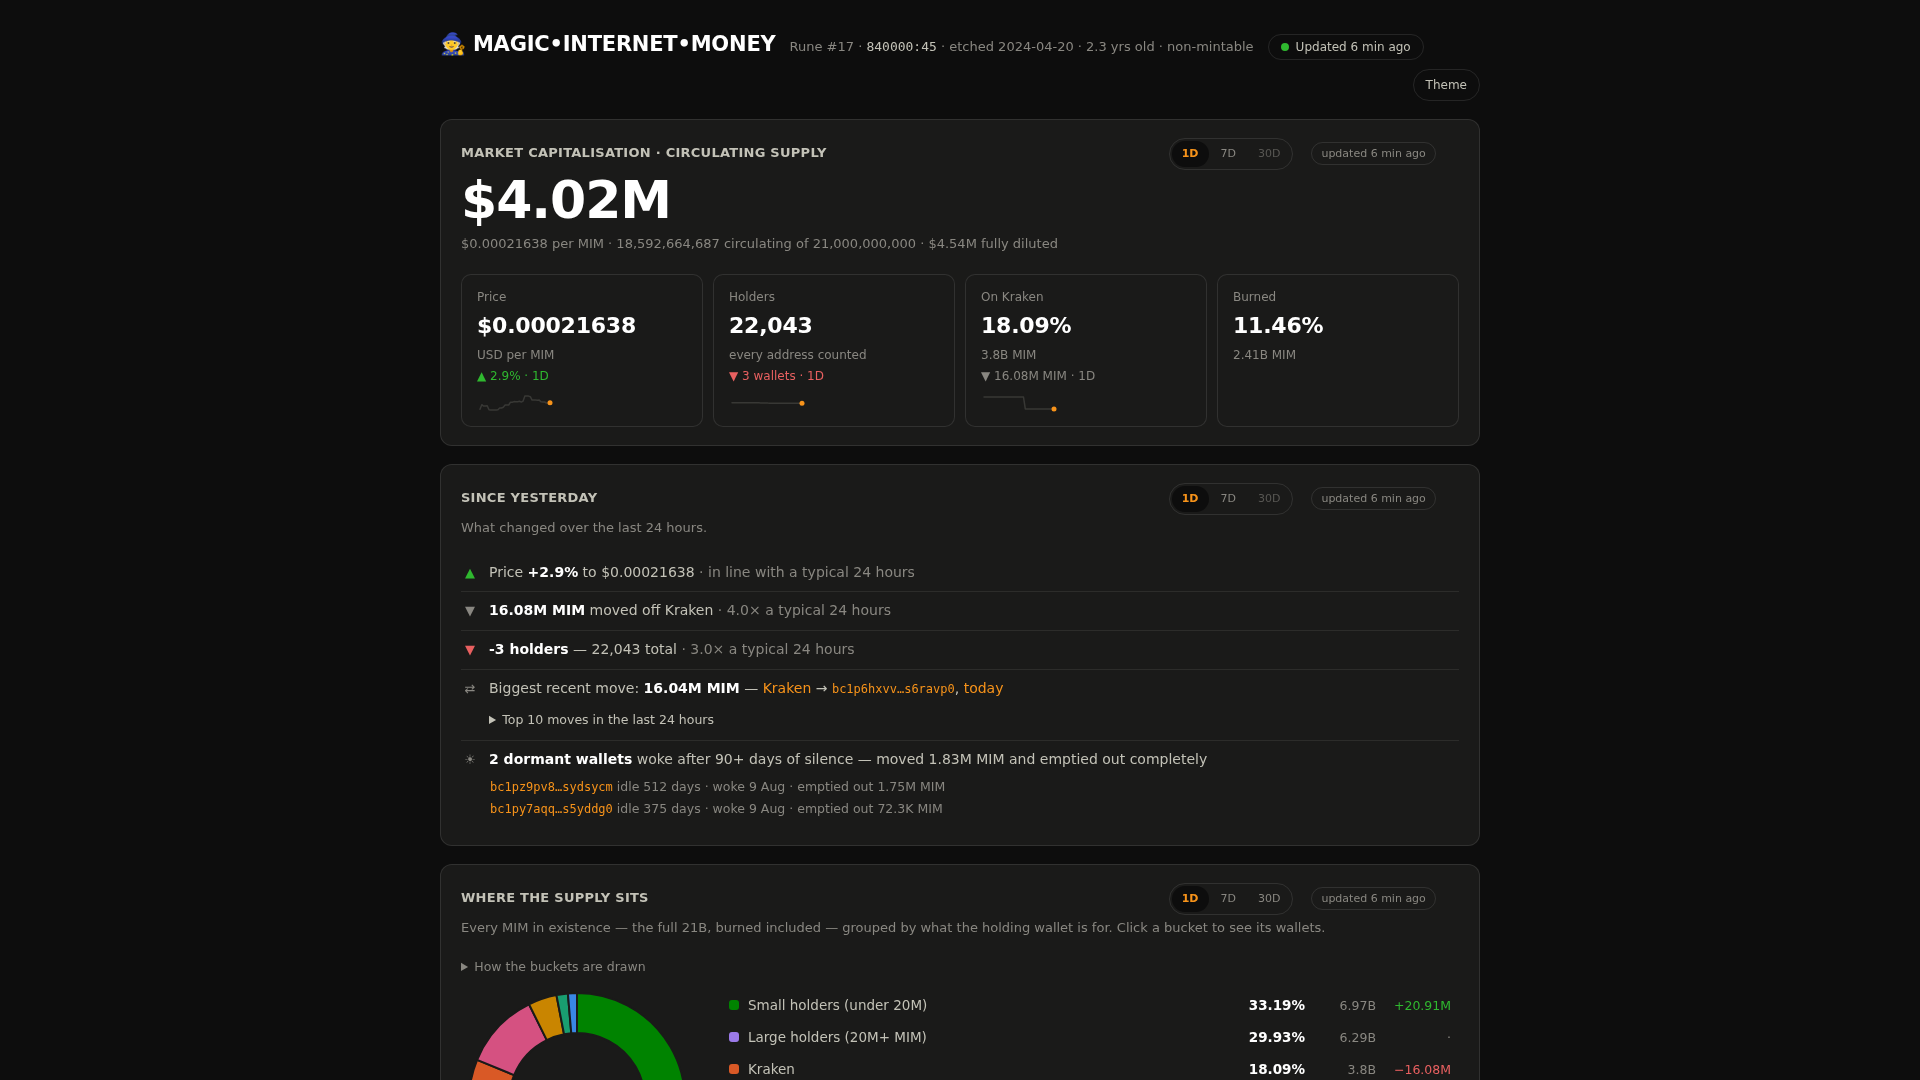Select 7D in the Market Capitalisation card

(1228, 154)
